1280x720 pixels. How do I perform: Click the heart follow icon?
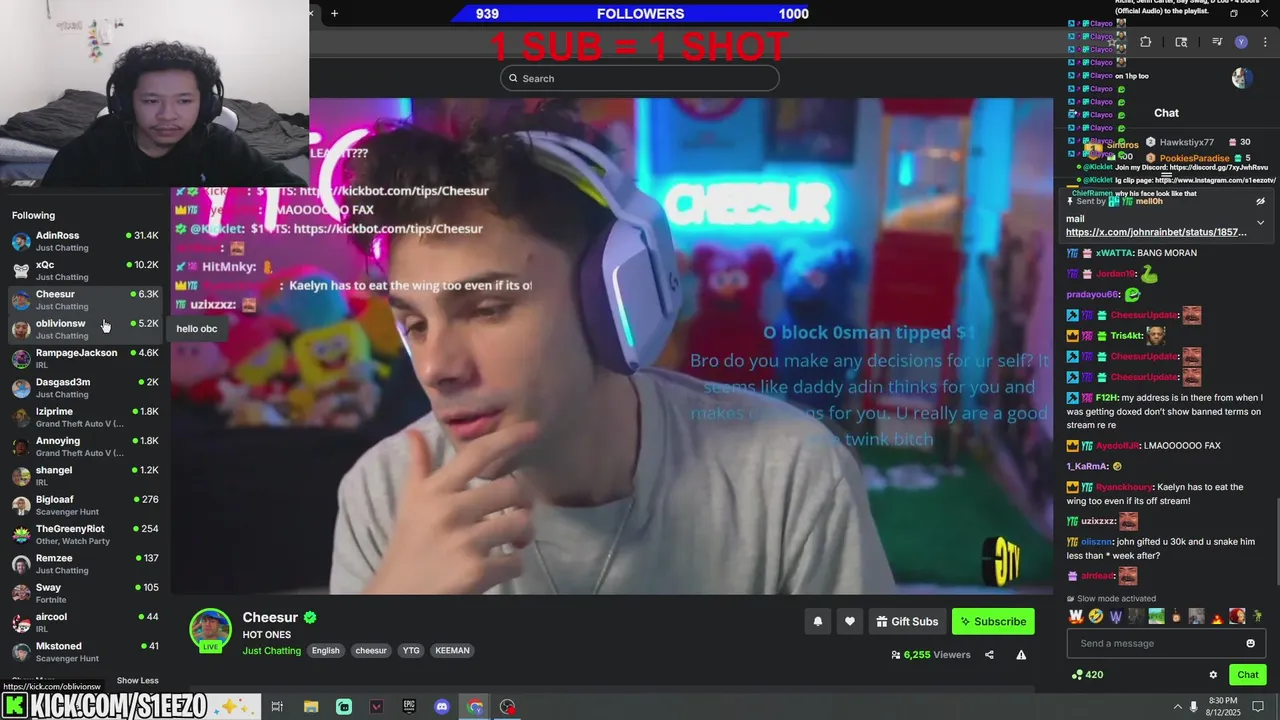[849, 621]
